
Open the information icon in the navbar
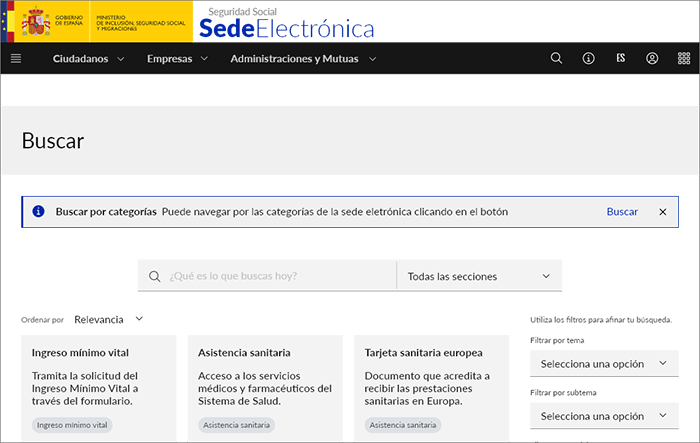point(589,59)
